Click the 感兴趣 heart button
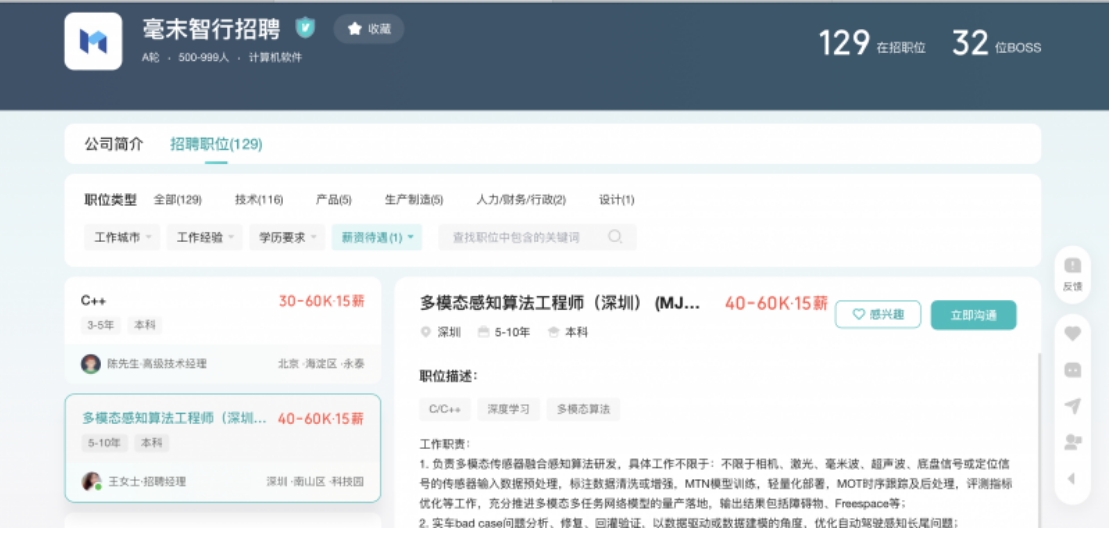The width and height of the screenshot is (1110, 535). click(878, 315)
